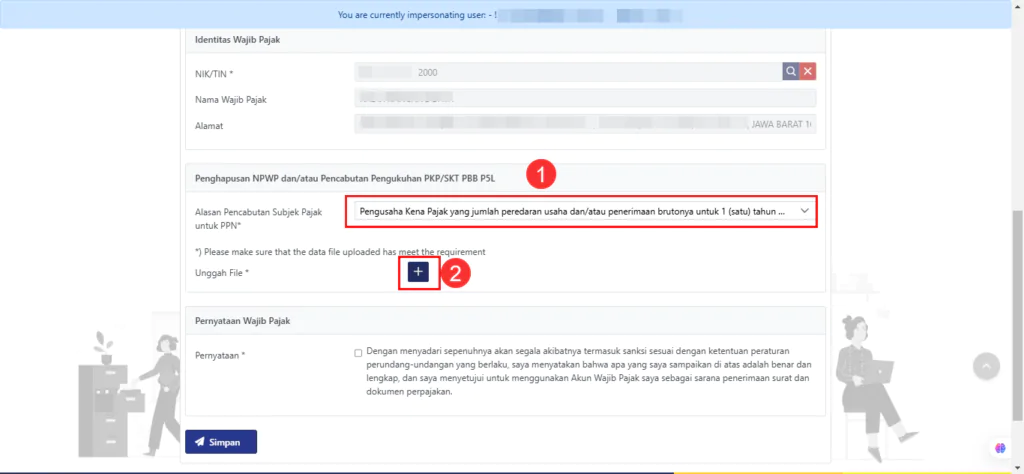Screen dimensions: 1024x474
Task: Click the Nama Wajib Pajak field
Action: click(x=585, y=99)
